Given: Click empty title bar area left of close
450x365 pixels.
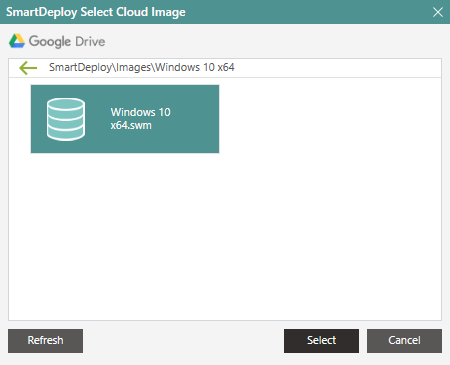Looking at the screenshot, I should pyautogui.click(x=307, y=12).
